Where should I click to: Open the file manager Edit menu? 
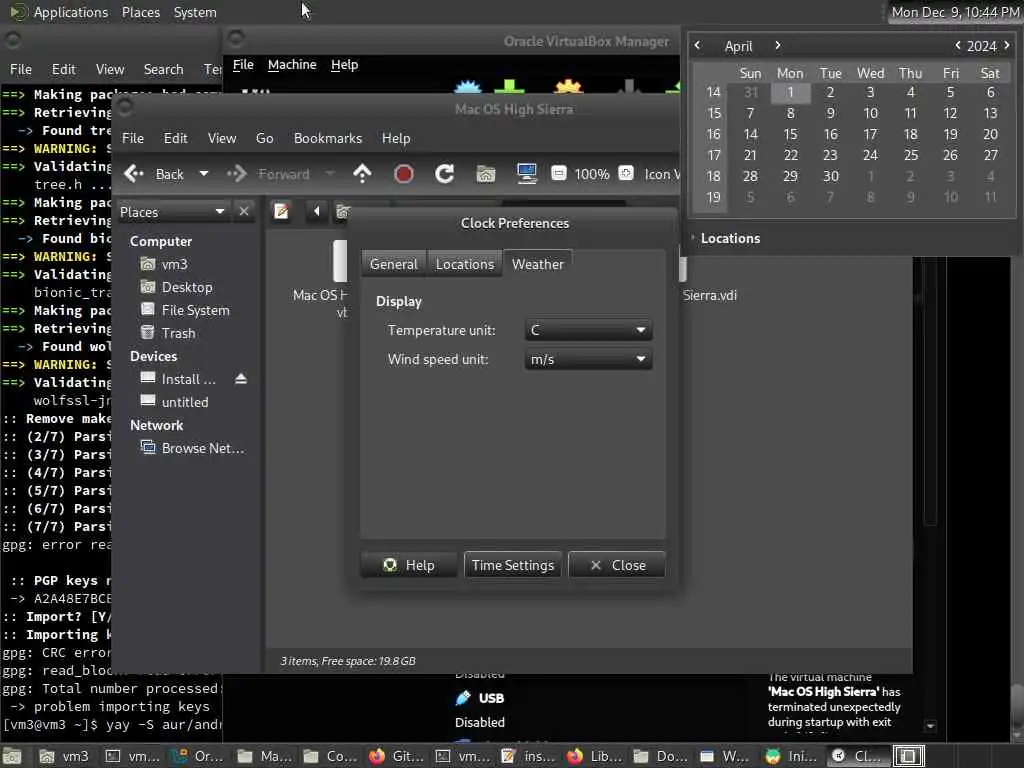click(175, 138)
